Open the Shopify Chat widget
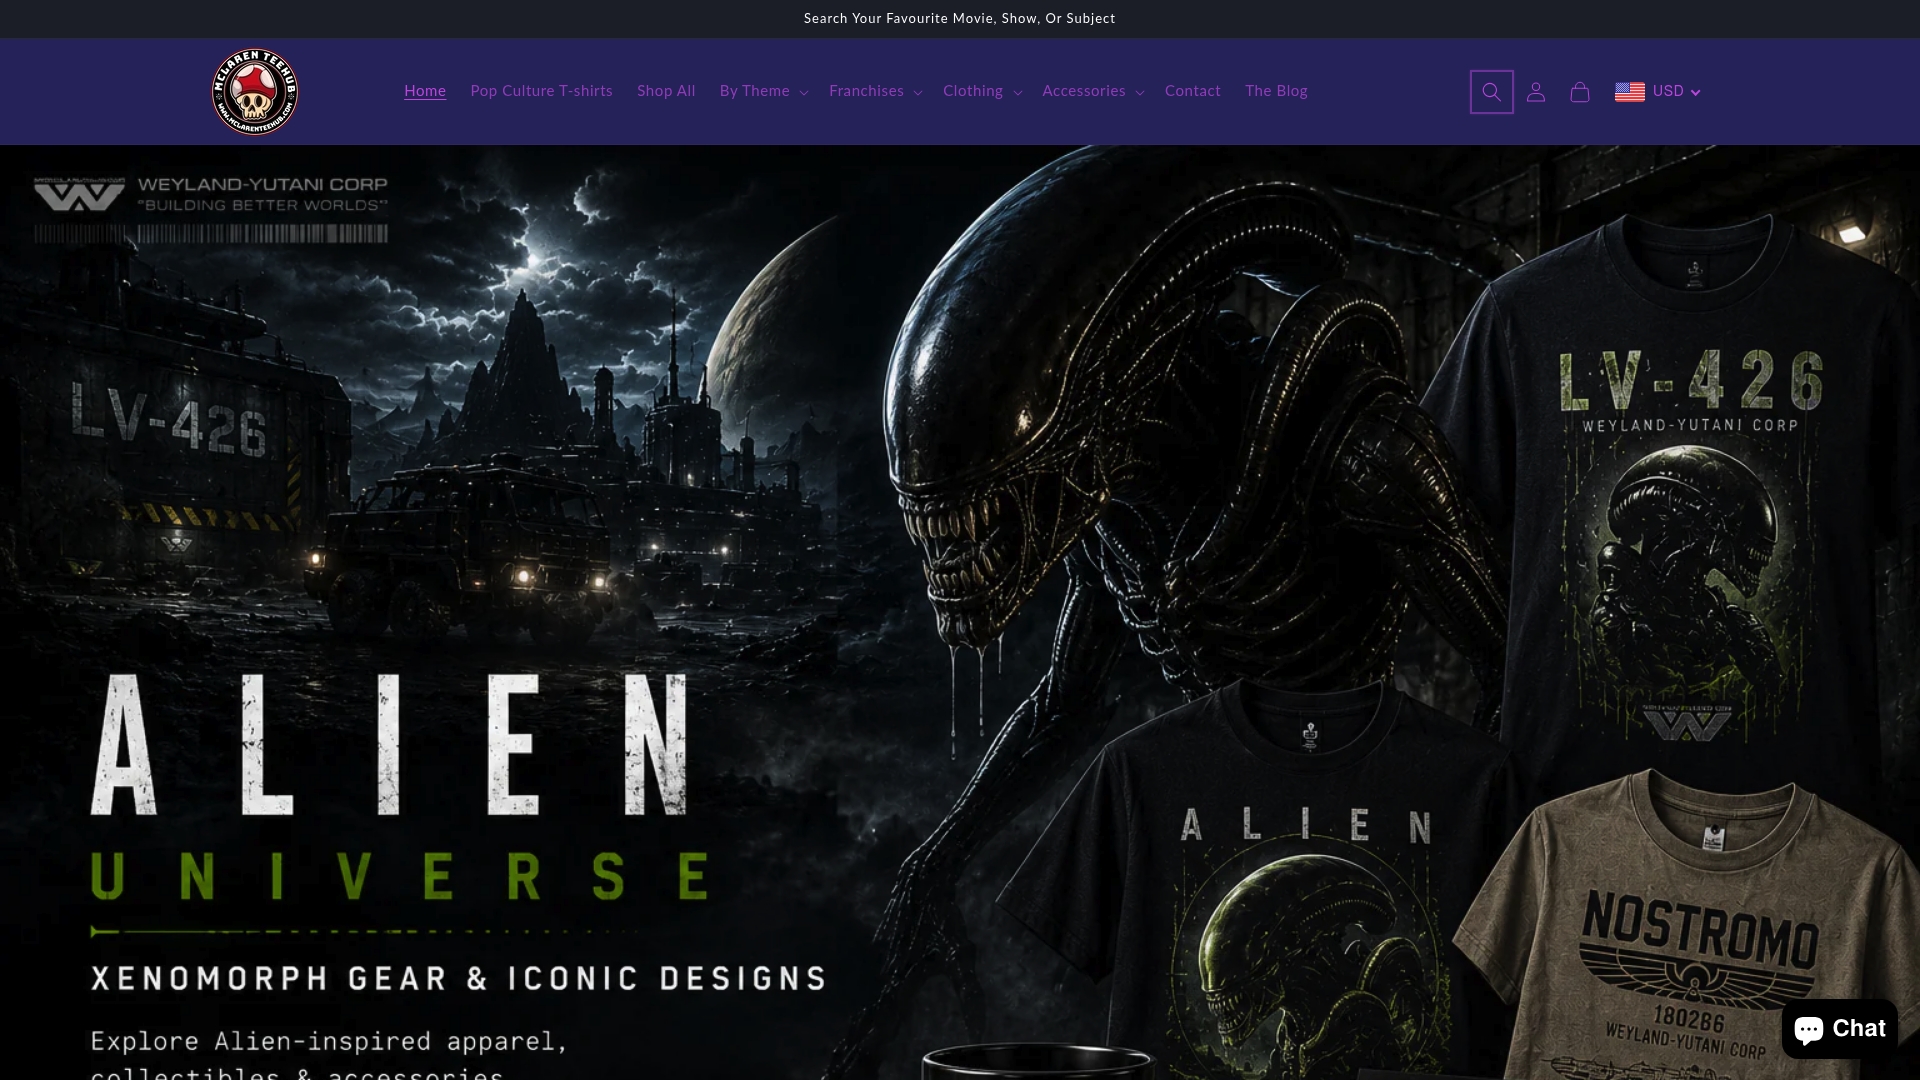 click(x=1839, y=1028)
